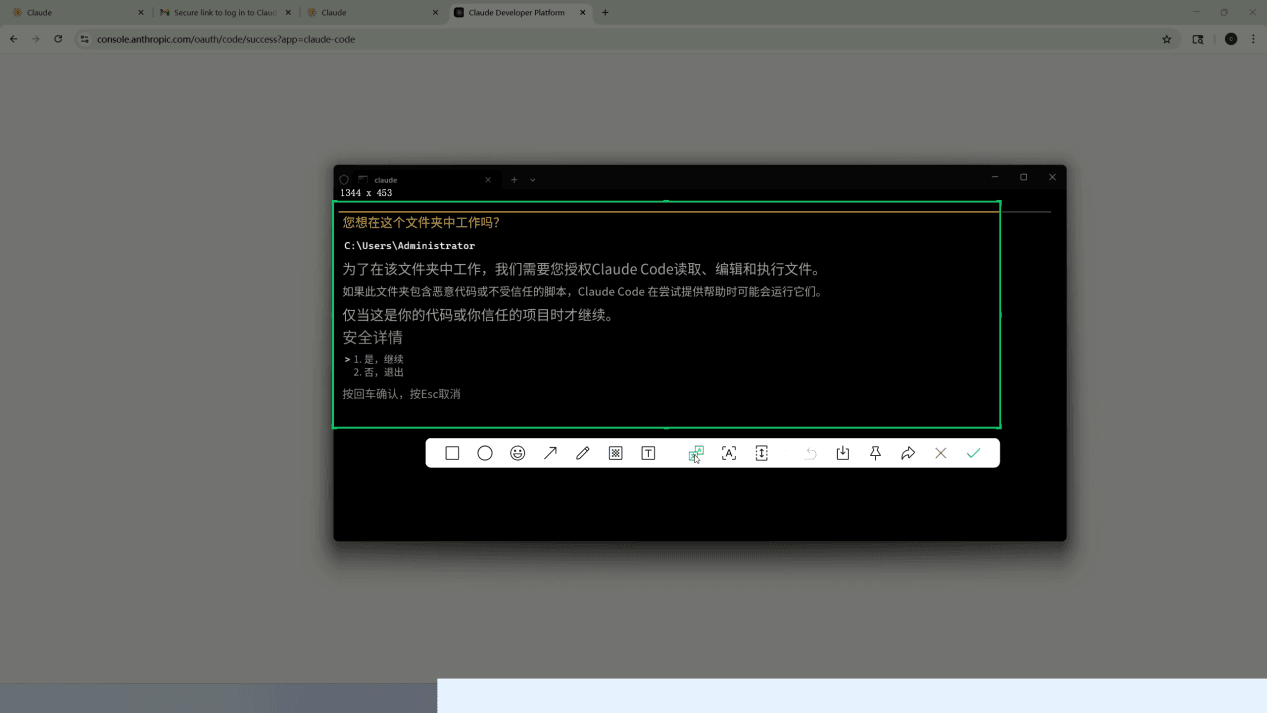
Task: Activate the mosaic blur tool
Action: pyautogui.click(x=616, y=453)
